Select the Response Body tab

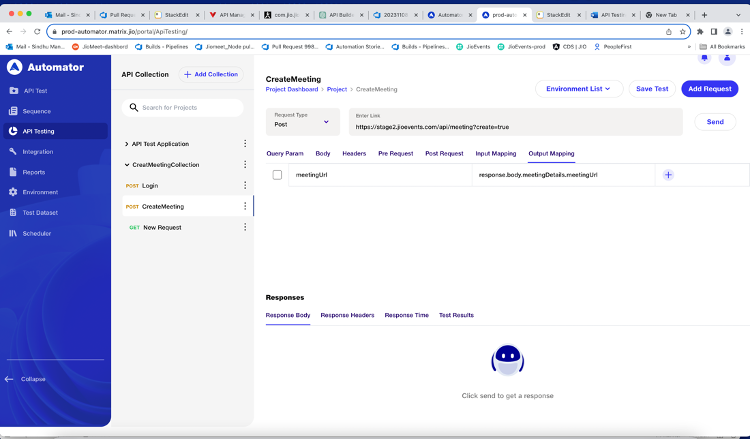tap(288, 315)
